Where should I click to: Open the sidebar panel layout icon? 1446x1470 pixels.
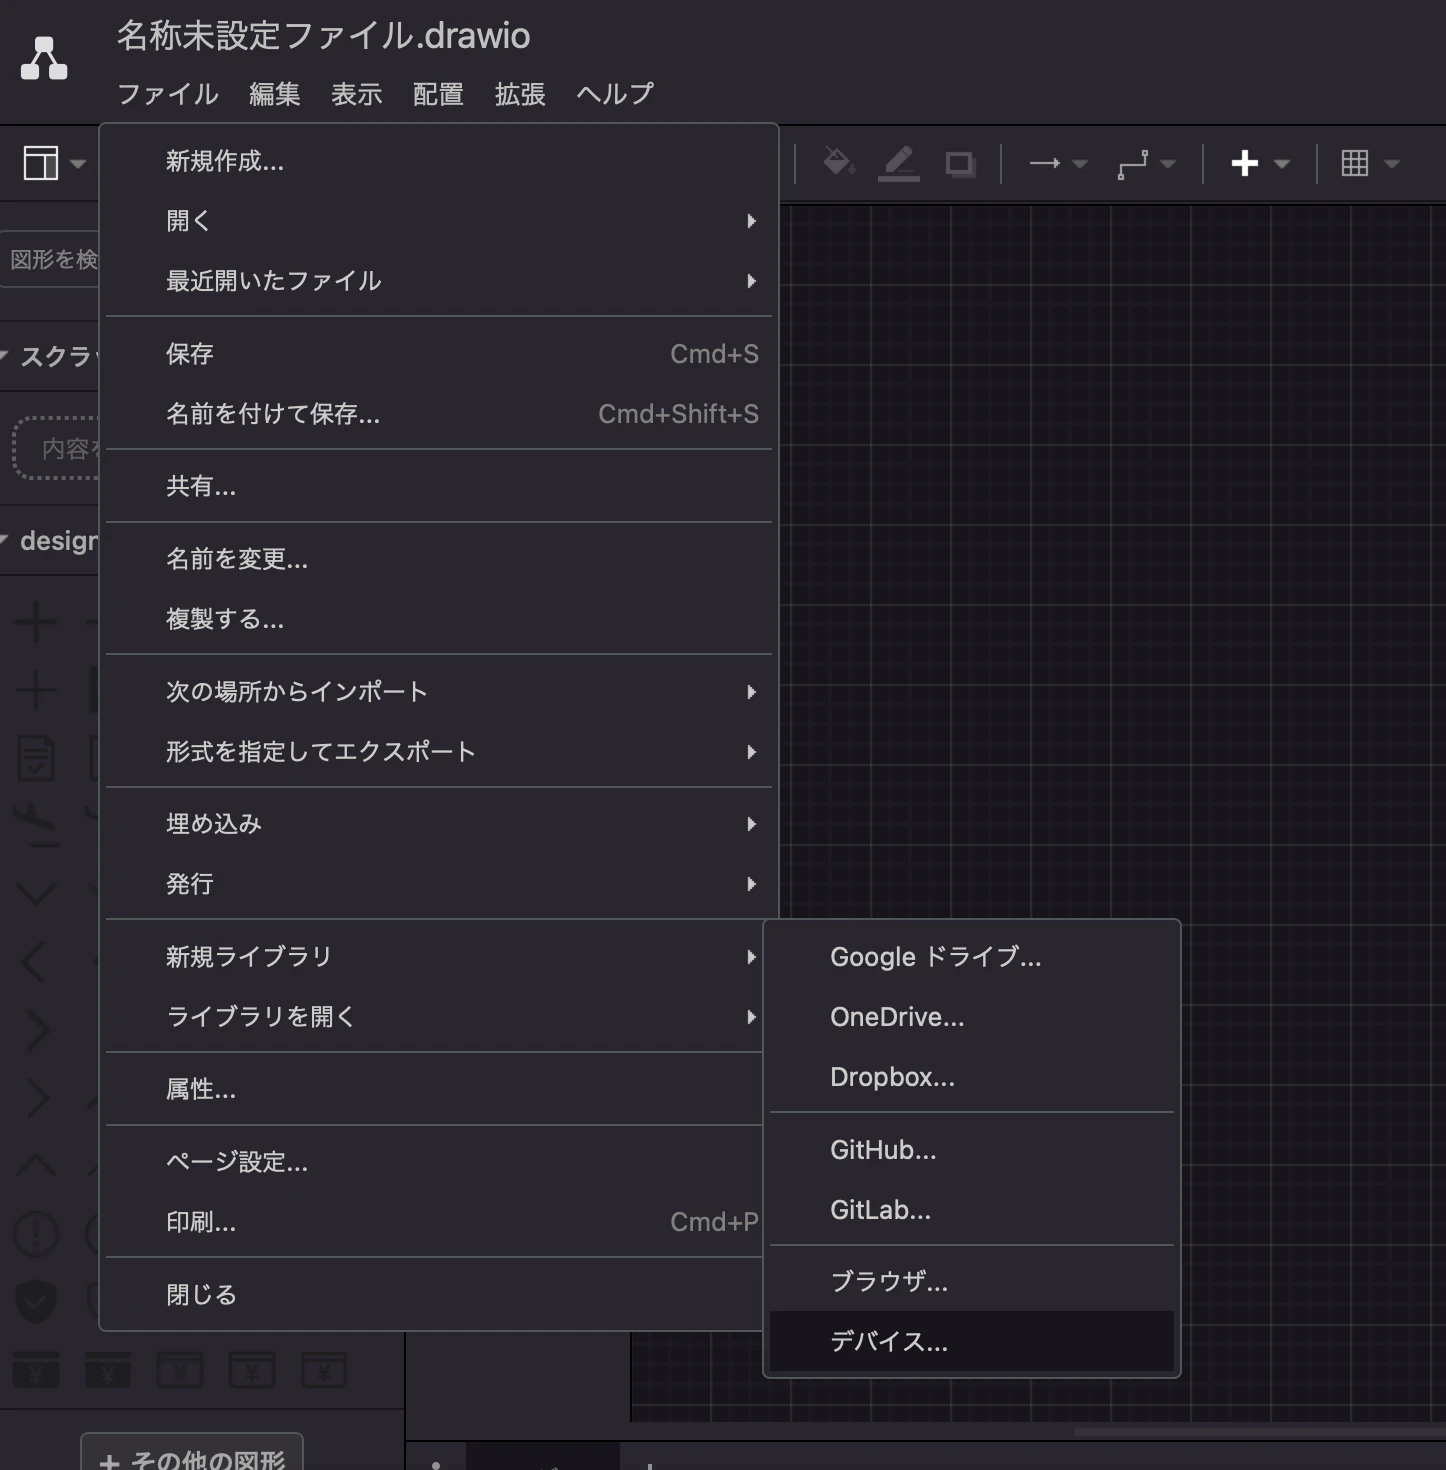coord(54,163)
